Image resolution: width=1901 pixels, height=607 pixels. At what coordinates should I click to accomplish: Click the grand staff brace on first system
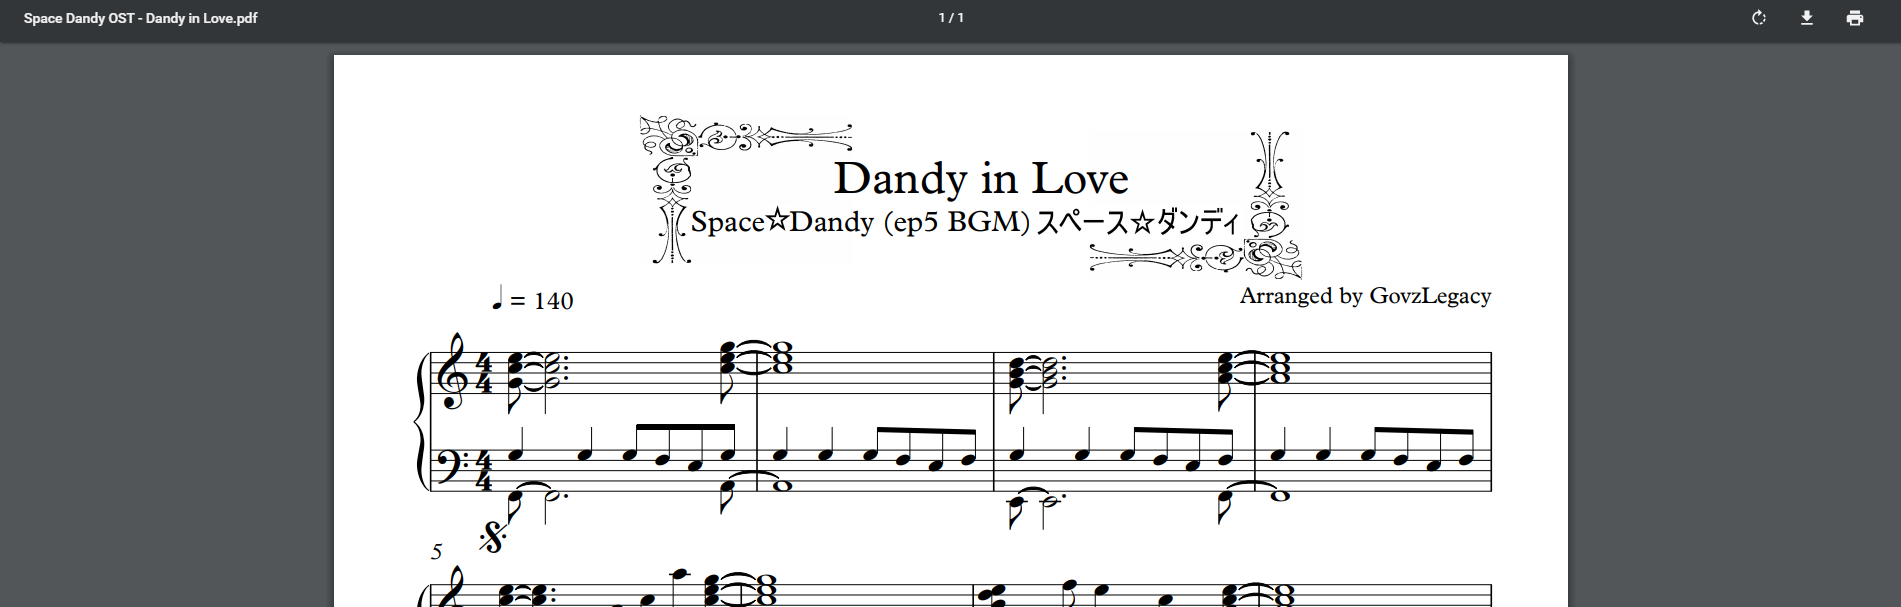click(420, 420)
